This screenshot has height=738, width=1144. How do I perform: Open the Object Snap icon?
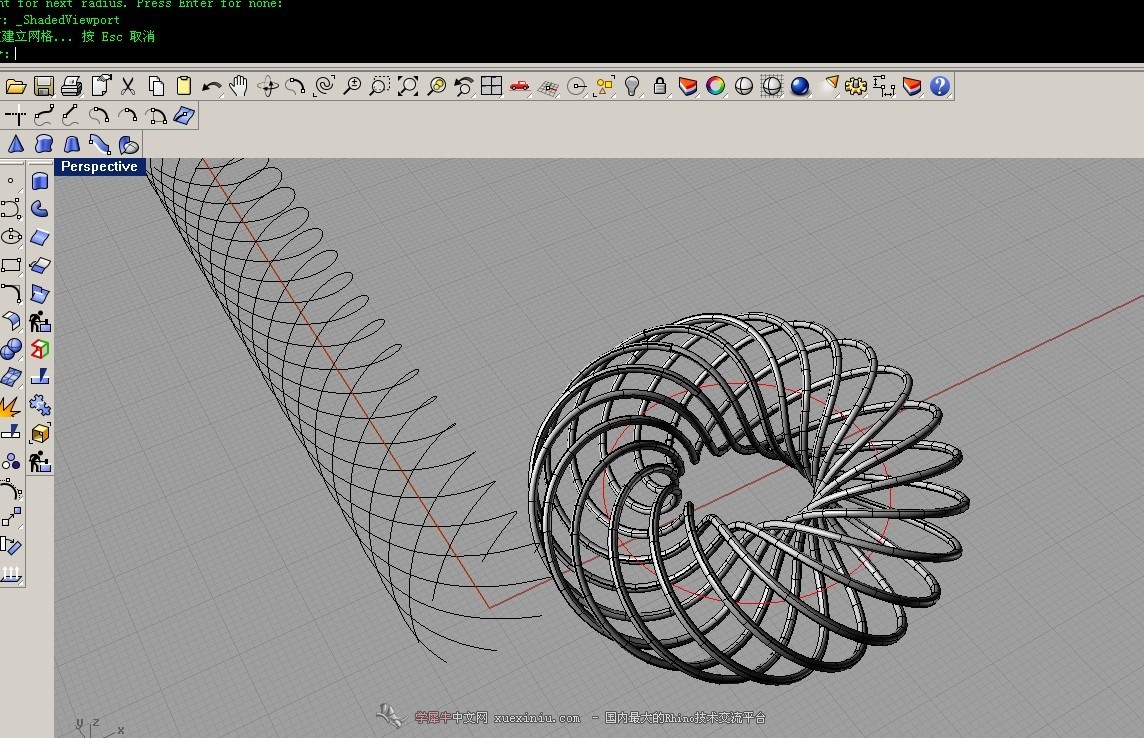(576, 87)
